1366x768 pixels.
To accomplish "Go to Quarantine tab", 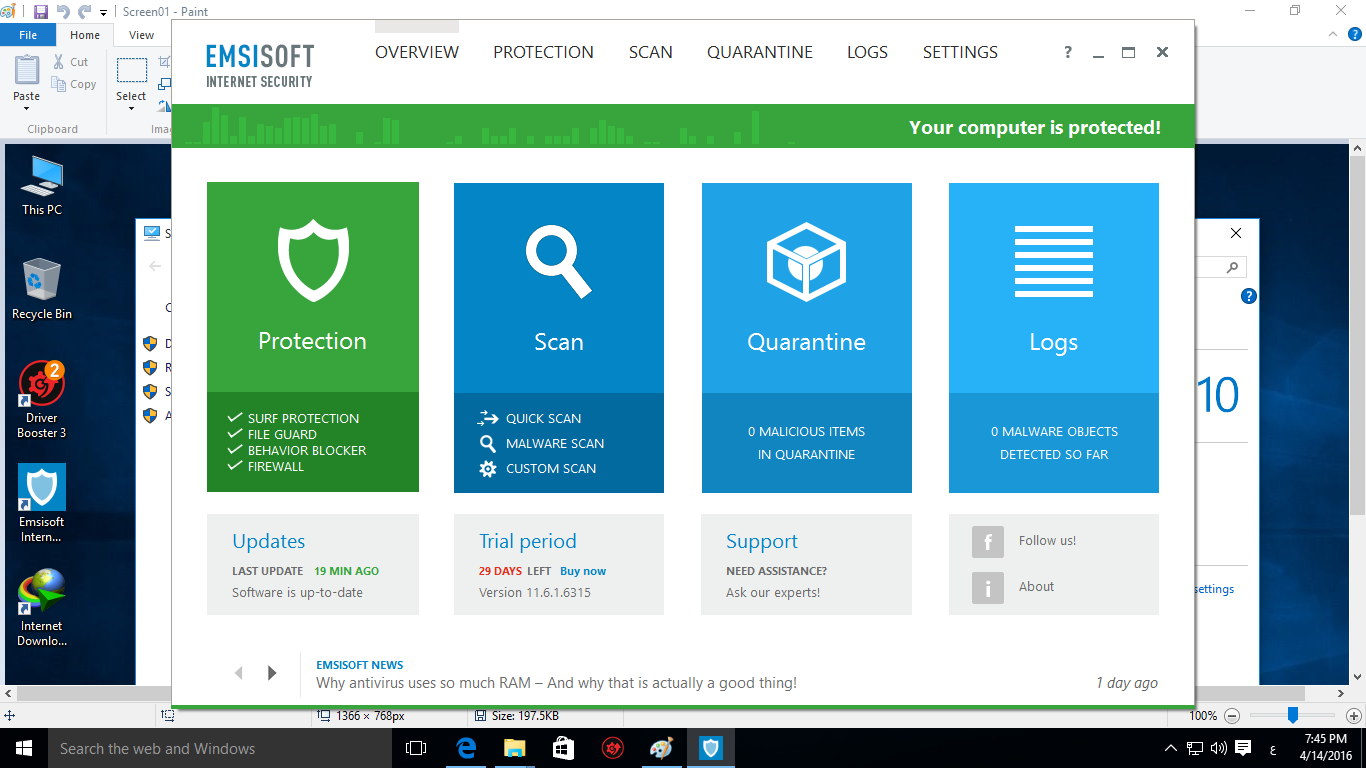I will coord(760,52).
